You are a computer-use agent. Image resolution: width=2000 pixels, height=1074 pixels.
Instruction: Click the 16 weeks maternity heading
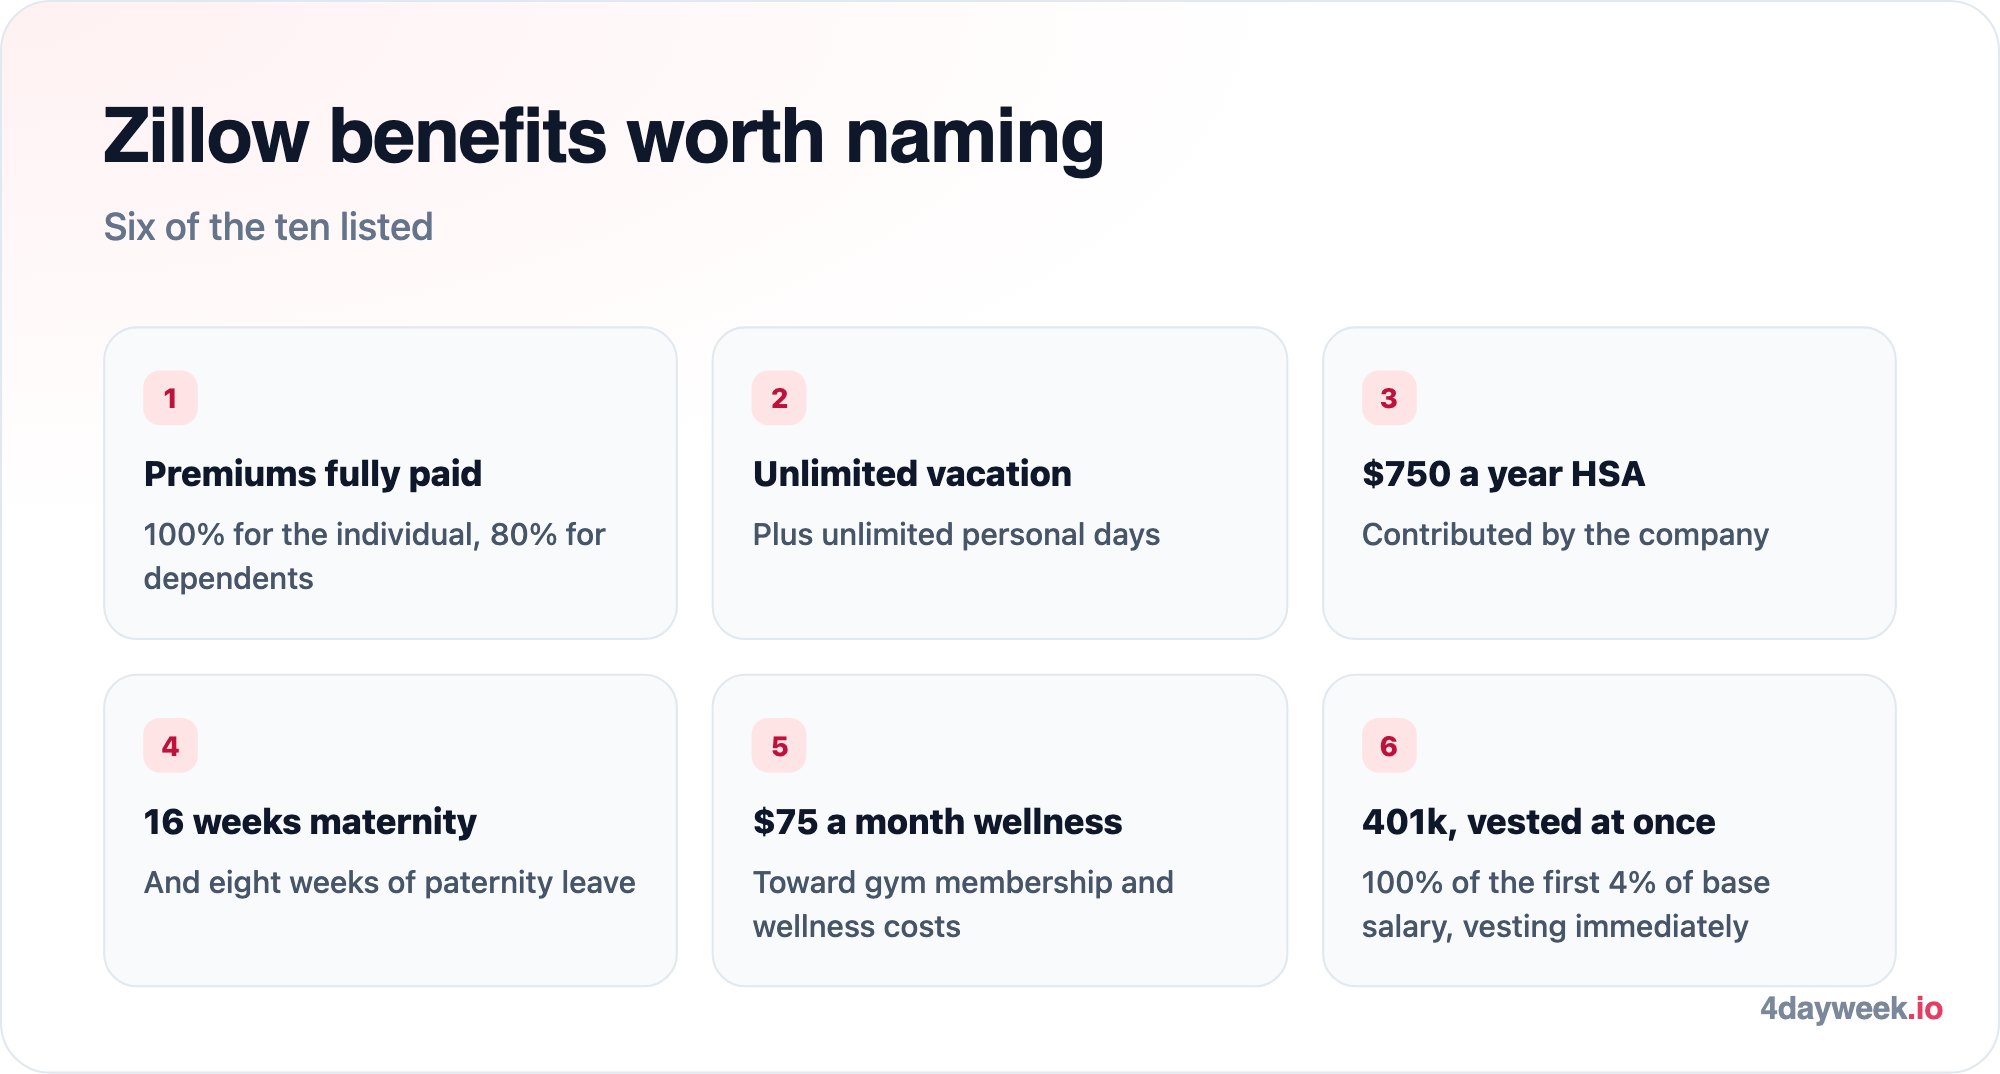tap(310, 822)
